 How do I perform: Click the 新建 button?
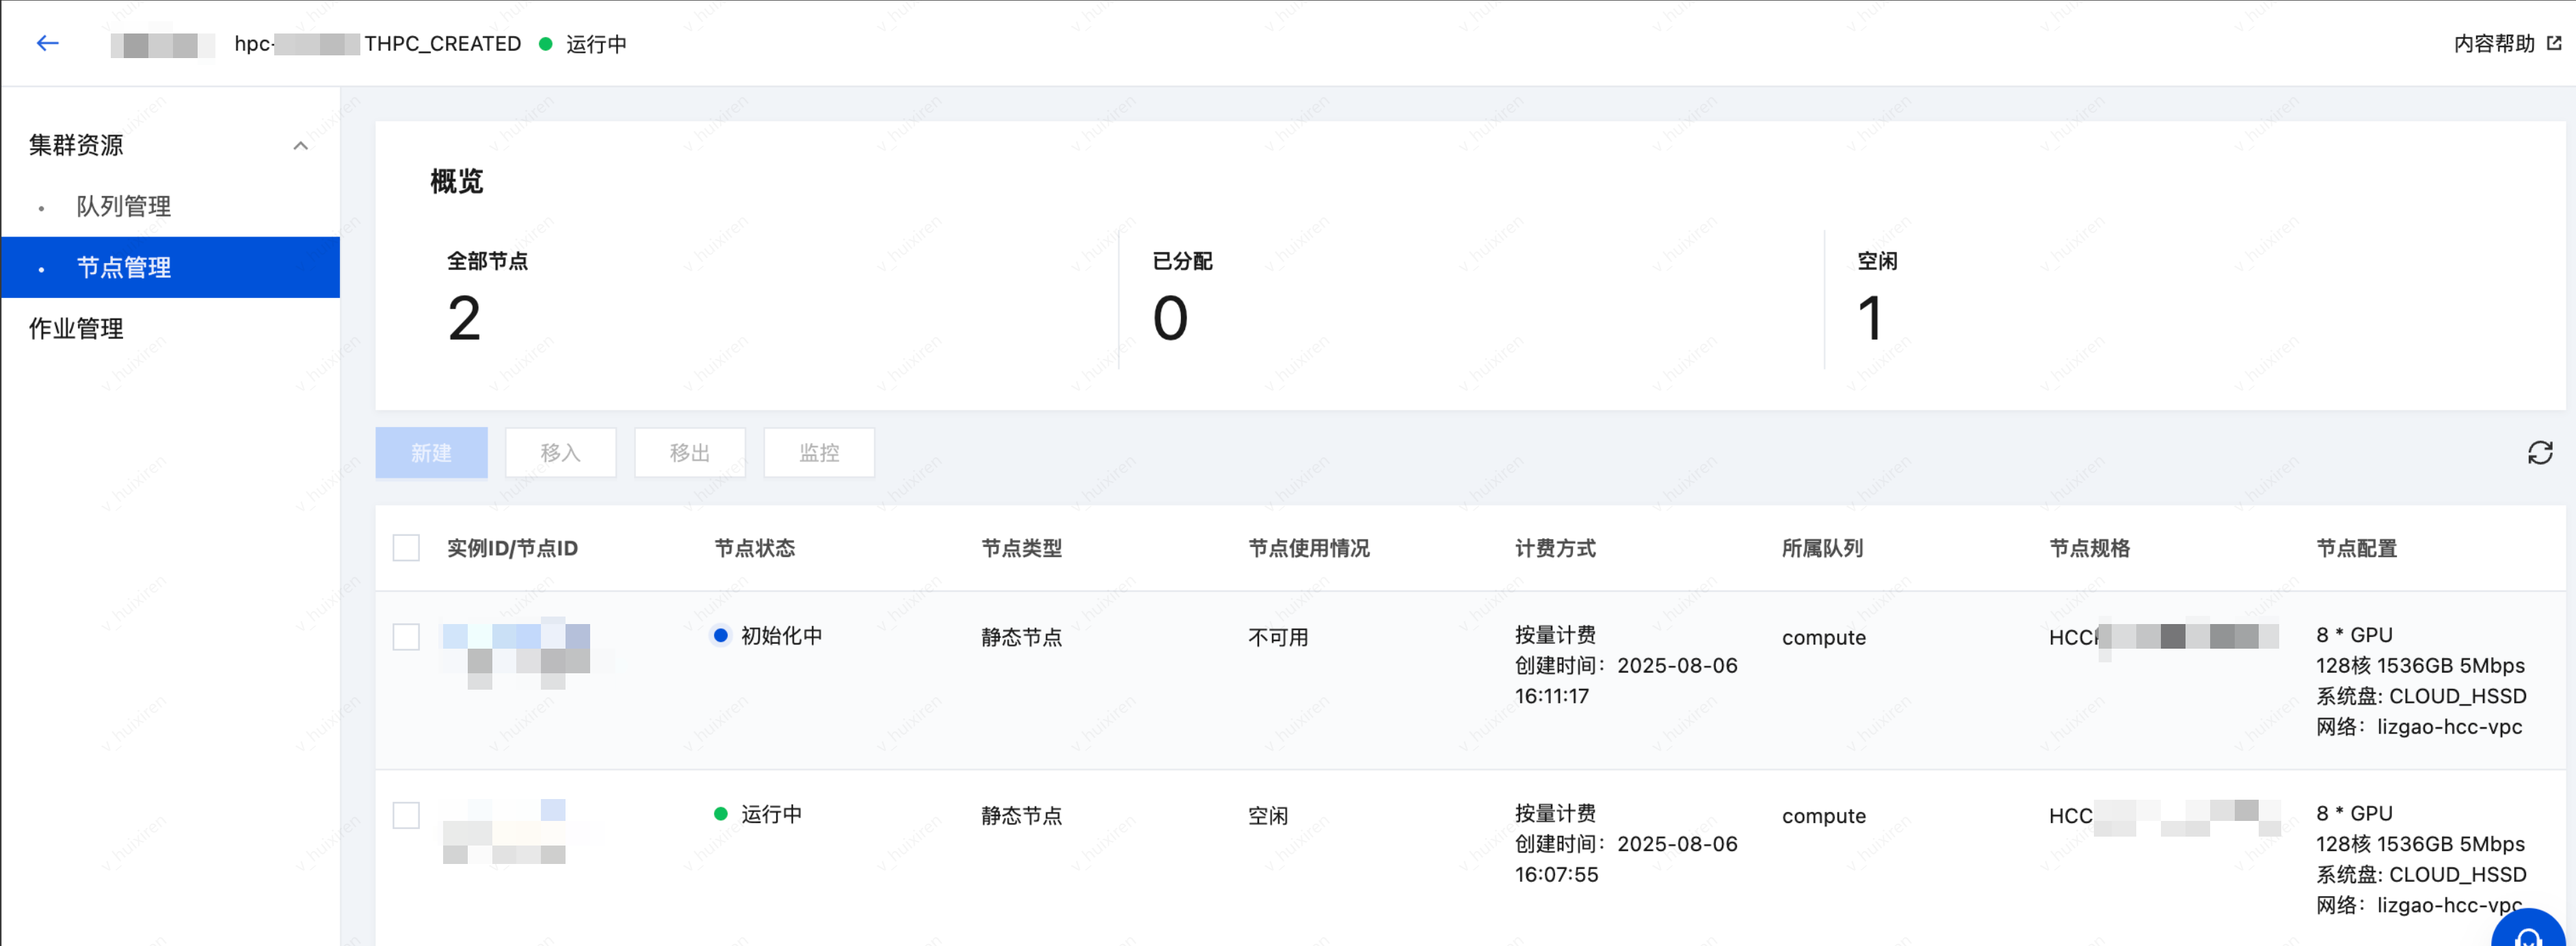[x=431, y=453]
